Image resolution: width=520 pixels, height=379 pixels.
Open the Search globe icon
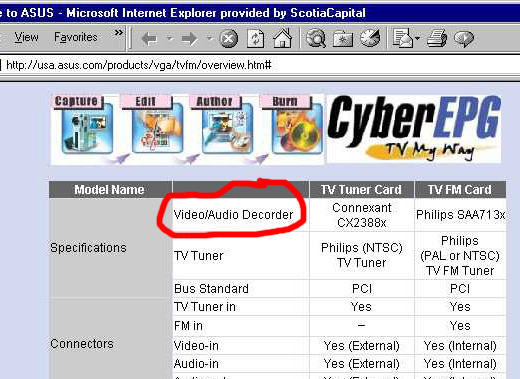pos(316,38)
